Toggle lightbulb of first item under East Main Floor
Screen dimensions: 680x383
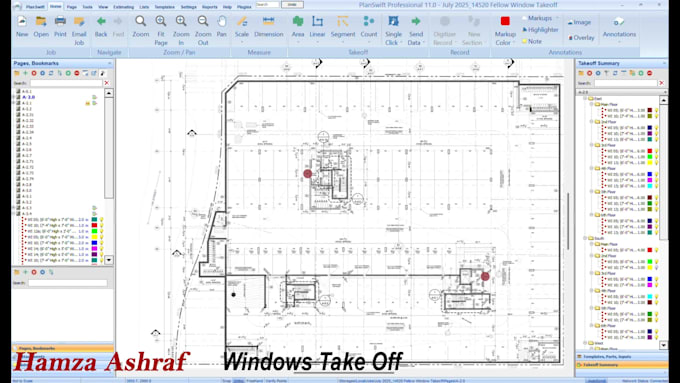pyautogui.click(x=657, y=111)
